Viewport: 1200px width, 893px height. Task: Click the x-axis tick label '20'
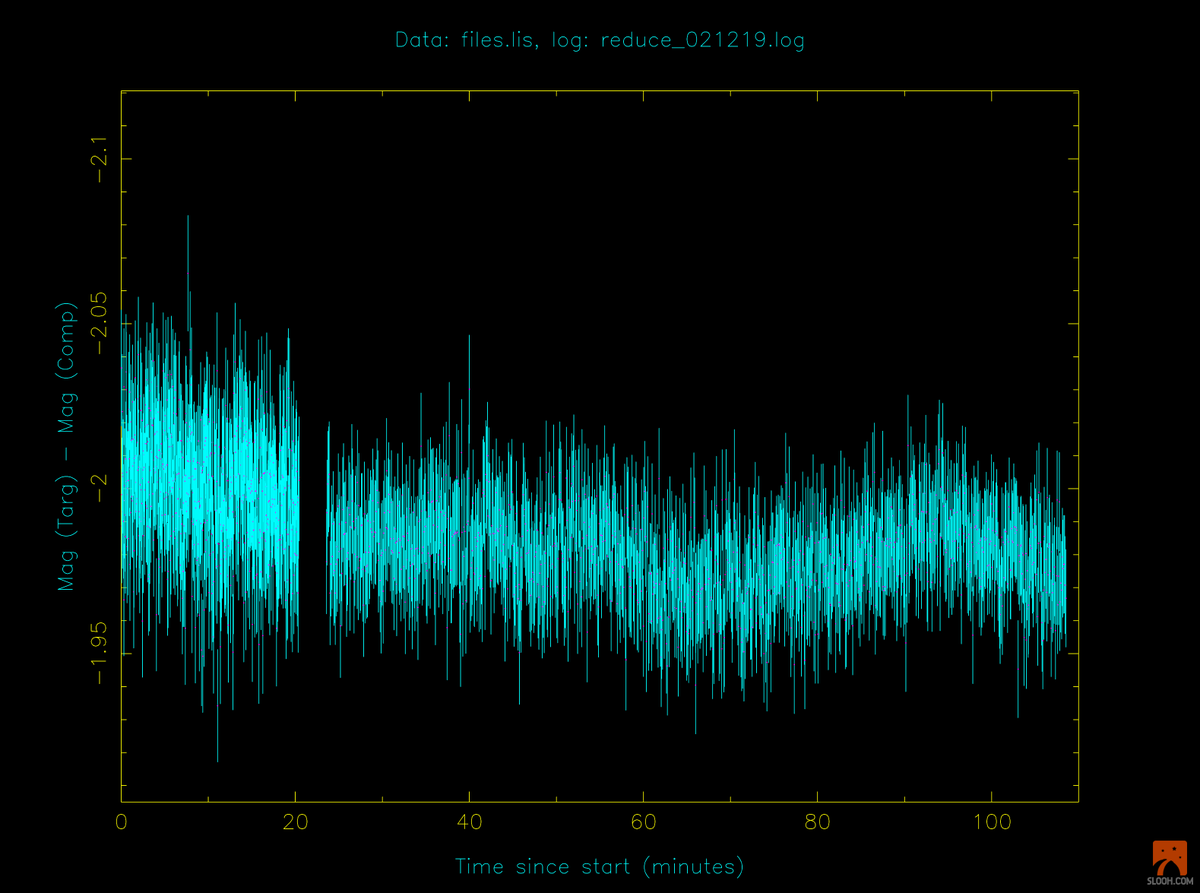tap(295, 823)
